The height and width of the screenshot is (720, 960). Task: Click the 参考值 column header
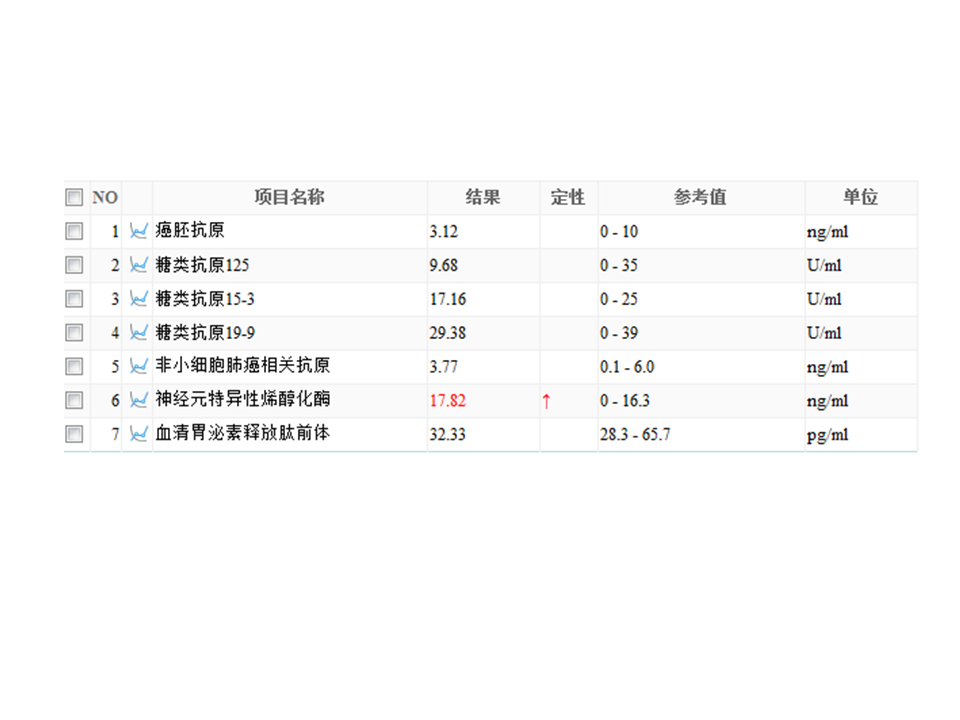(700, 197)
